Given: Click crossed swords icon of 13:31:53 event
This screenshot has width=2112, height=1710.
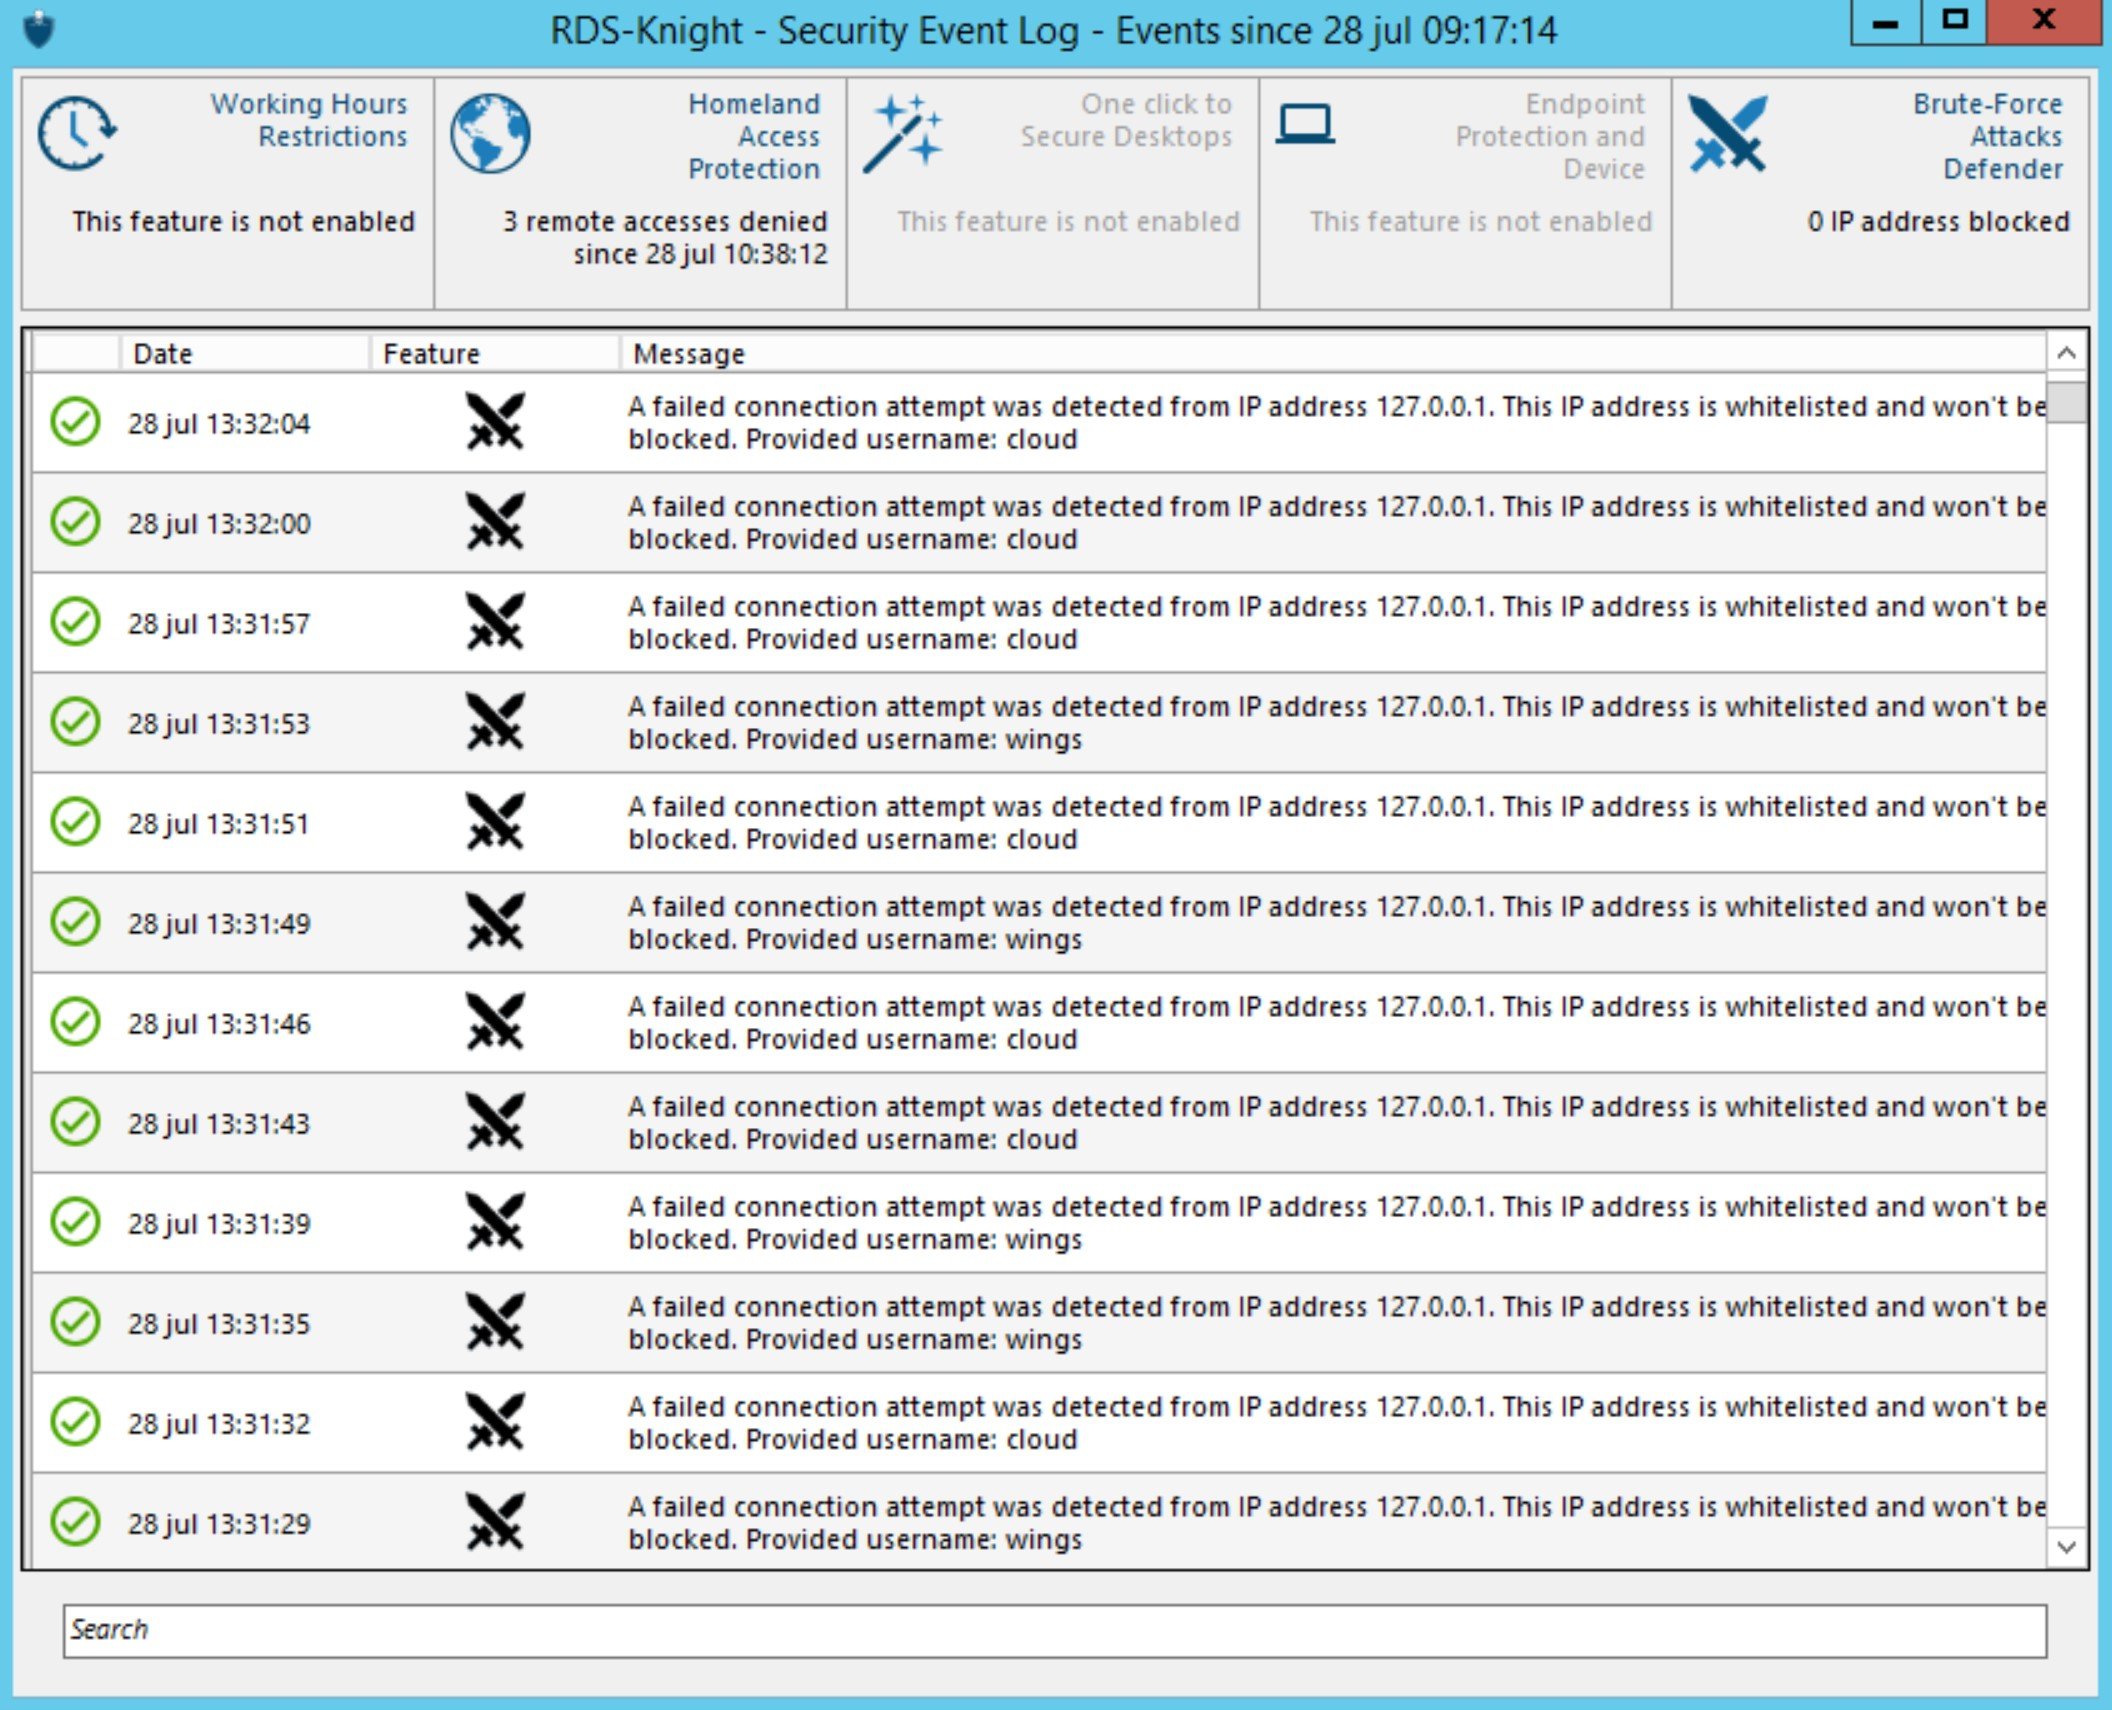Looking at the screenshot, I should [x=494, y=721].
